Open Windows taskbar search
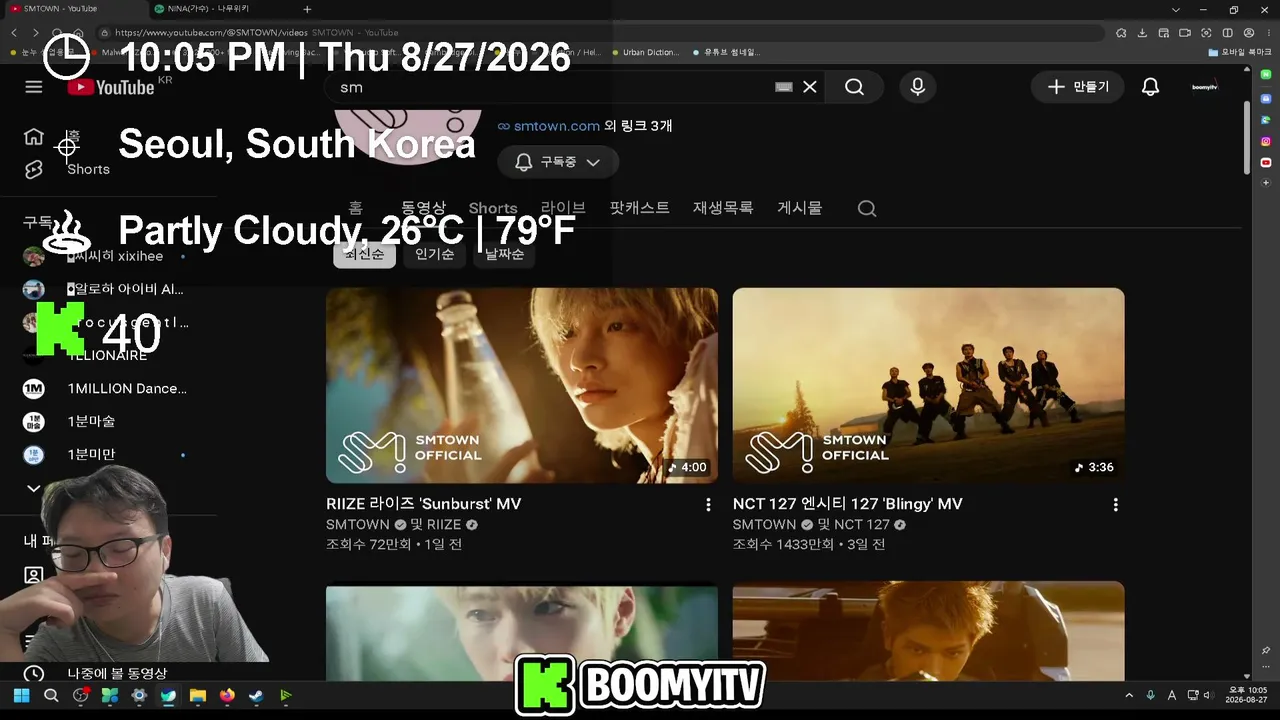 (51, 696)
